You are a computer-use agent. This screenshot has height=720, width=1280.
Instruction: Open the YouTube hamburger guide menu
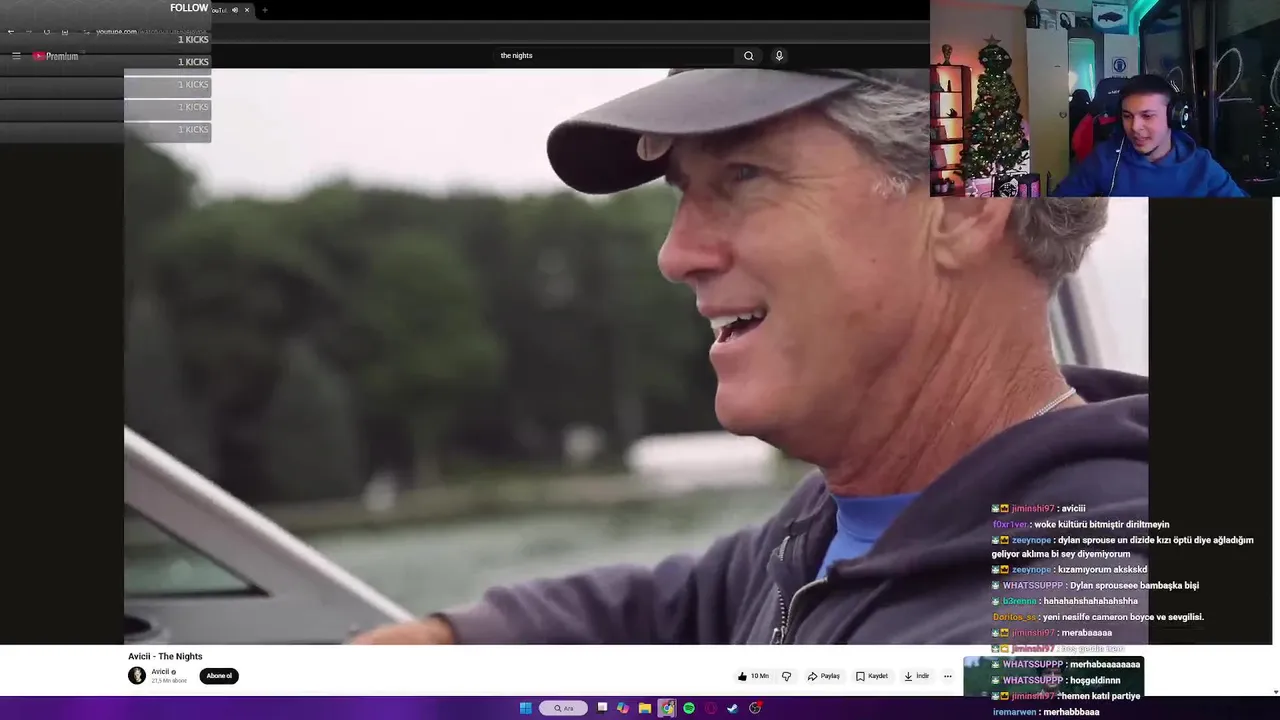[16, 56]
